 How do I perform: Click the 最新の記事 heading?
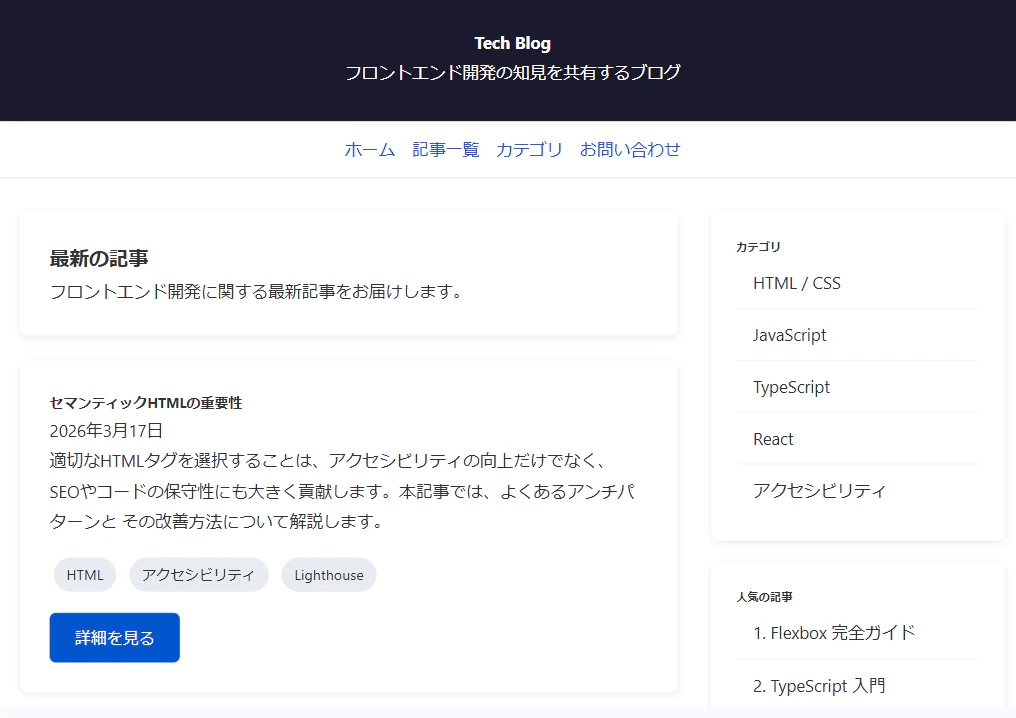(x=99, y=259)
